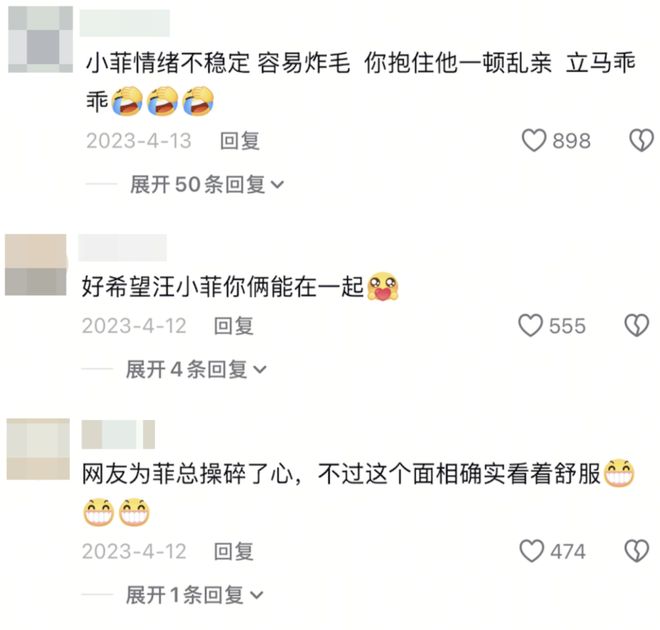The height and width of the screenshot is (630, 660).
Task: Select the comment text starting with 网友为菲总
Action: (359, 492)
